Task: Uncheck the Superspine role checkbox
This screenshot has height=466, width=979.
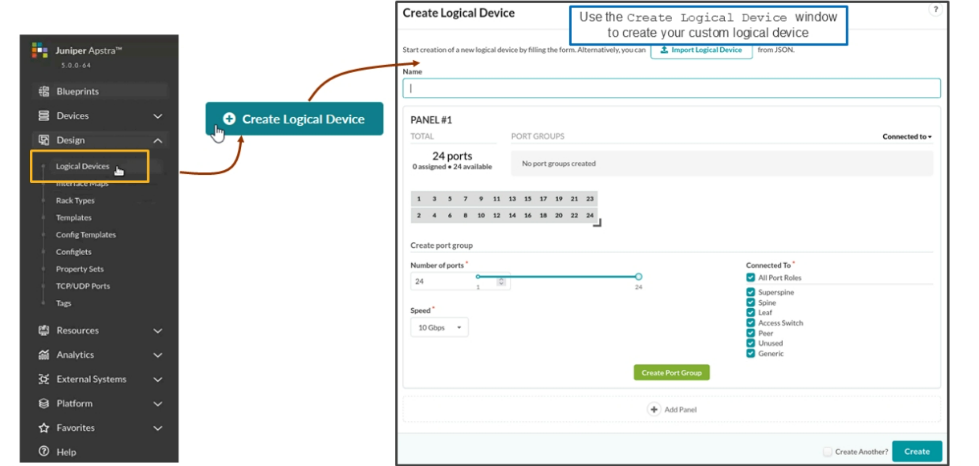Action: point(750,292)
